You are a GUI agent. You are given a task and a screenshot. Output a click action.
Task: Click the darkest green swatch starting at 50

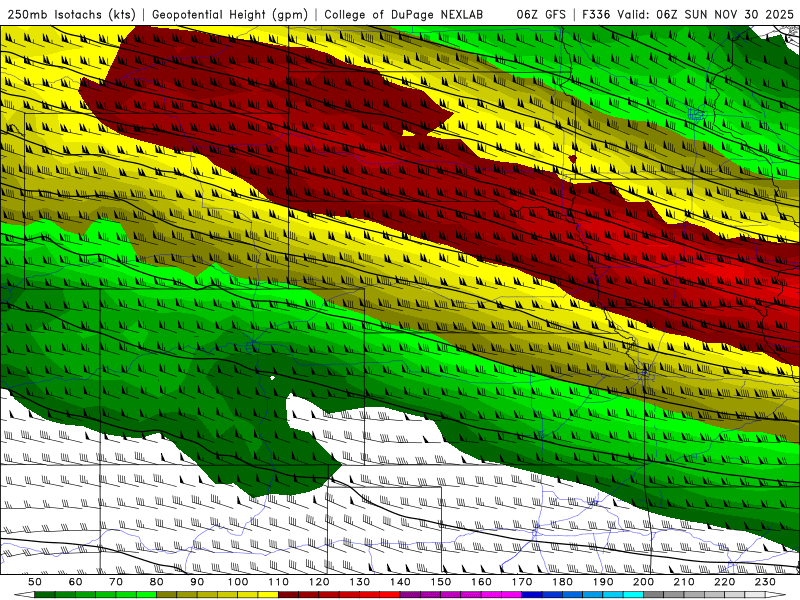(44, 595)
